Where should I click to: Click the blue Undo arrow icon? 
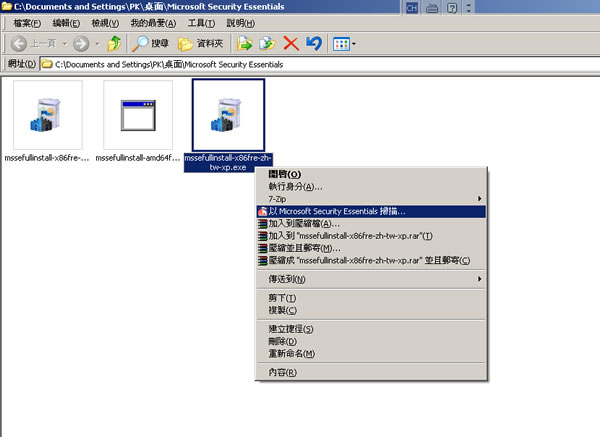click(314, 43)
